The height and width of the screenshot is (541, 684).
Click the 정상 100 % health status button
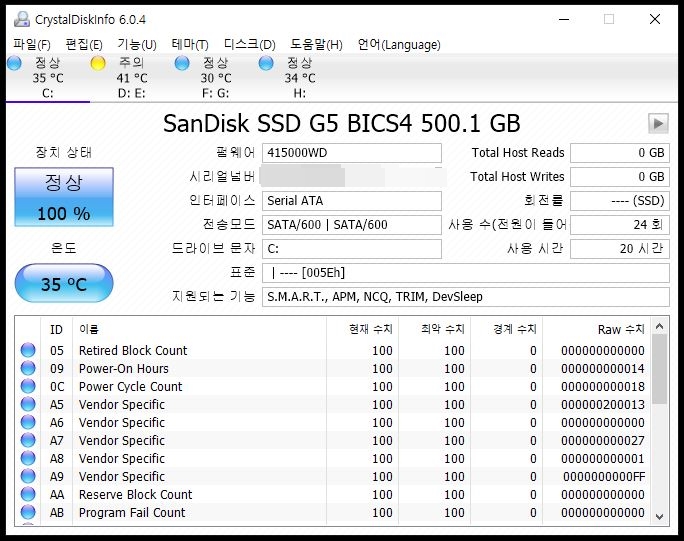64,197
